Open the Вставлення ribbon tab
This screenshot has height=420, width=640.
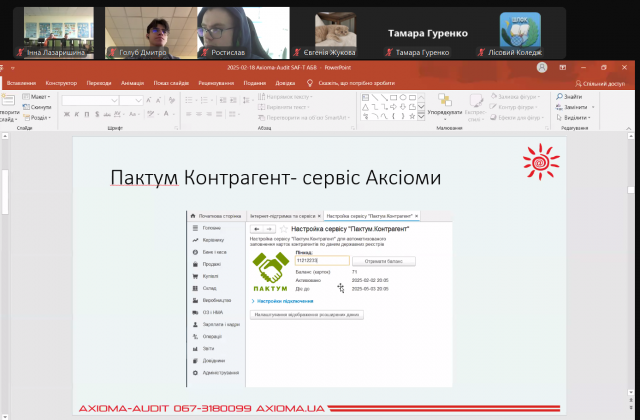pyautogui.click(x=21, y=83)
